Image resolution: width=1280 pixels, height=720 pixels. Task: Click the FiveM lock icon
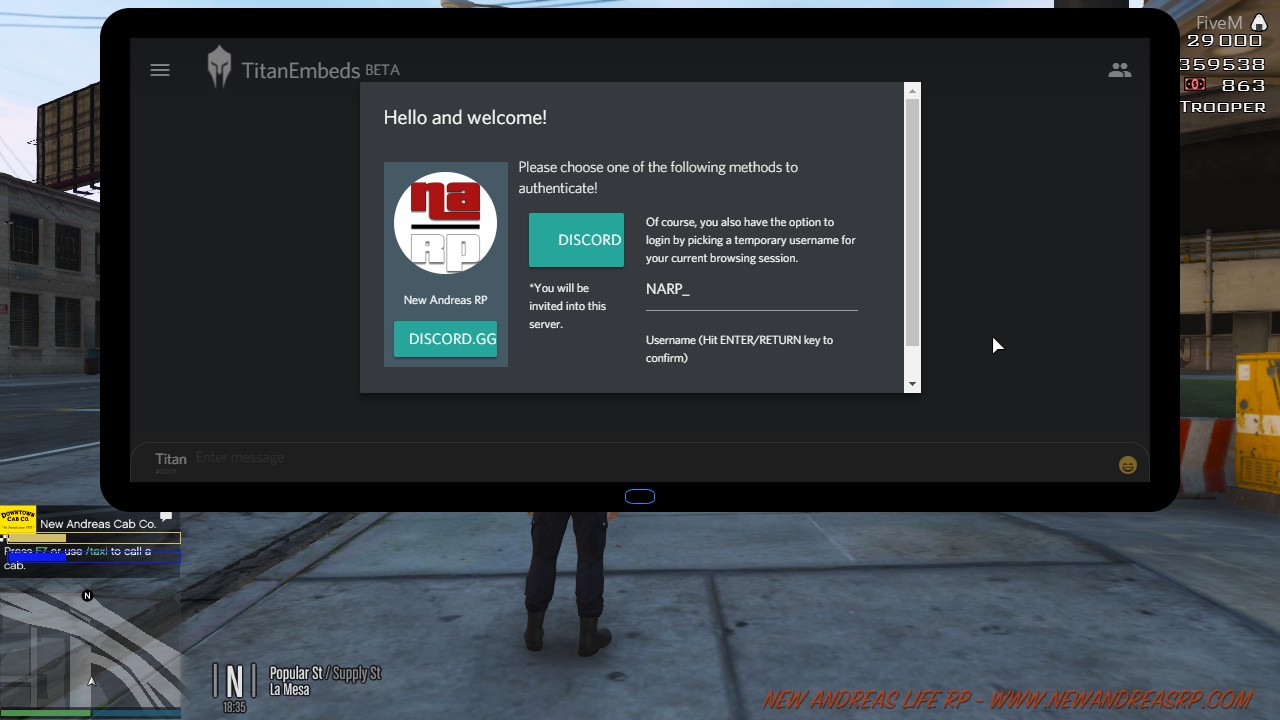click(1258, 22)
